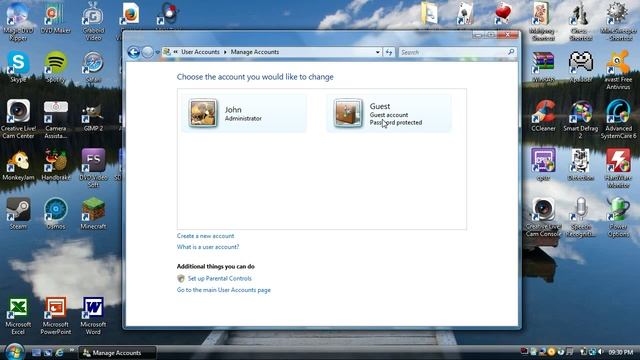
Task: Select User Accounts in the breadcrumb
Action: click(200, 52)
